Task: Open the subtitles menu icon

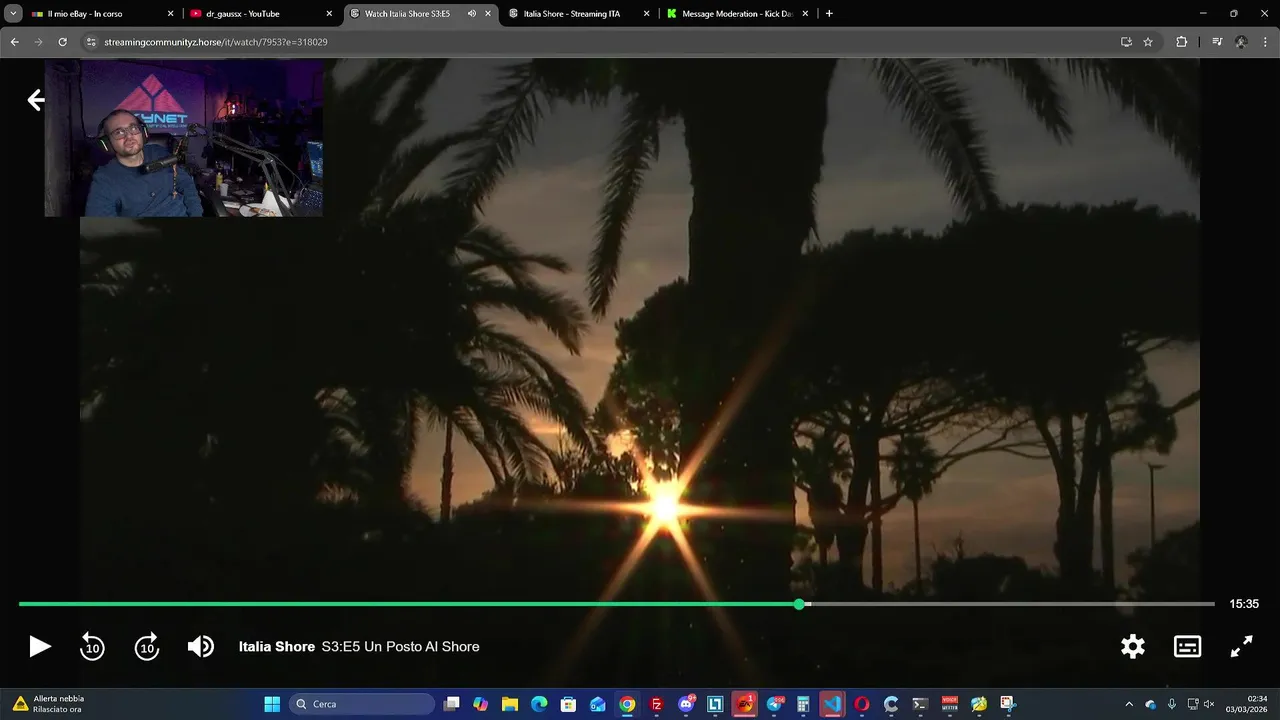Action: point(1187,647)
